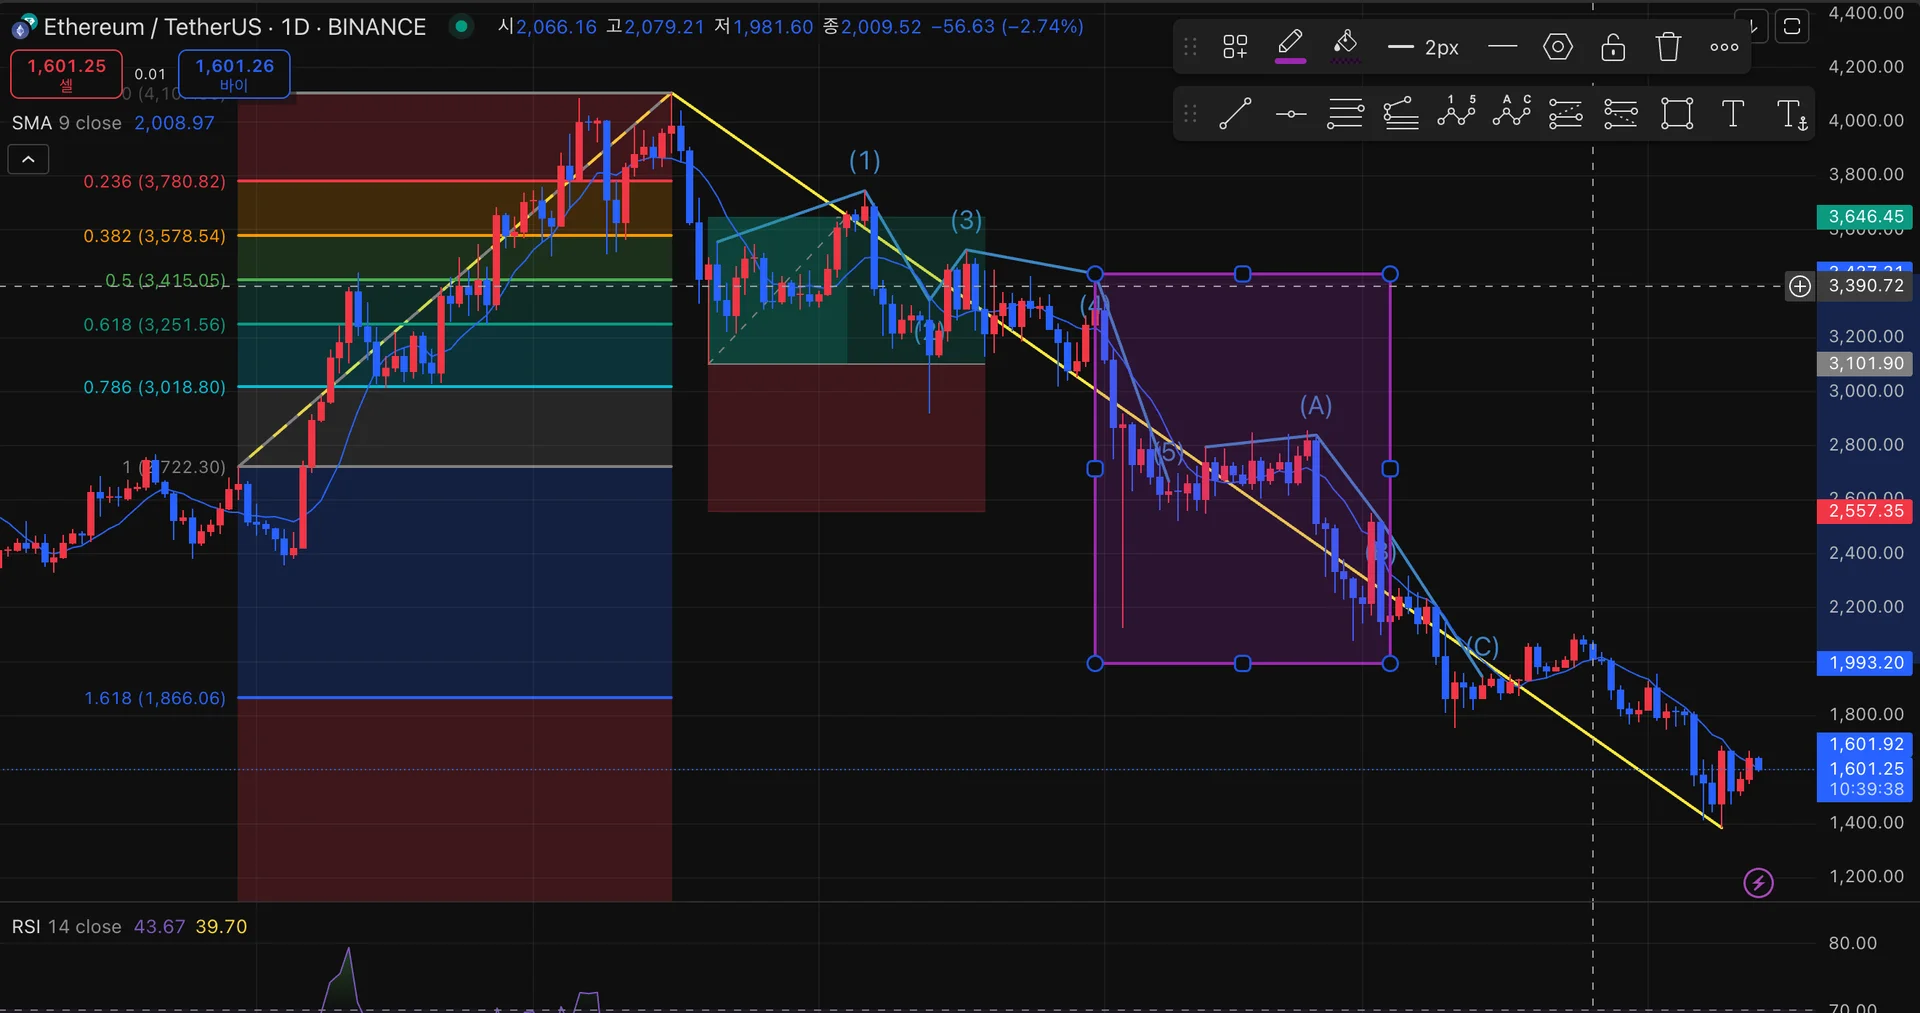Select the Rectangle drawing tool

(x=1677, y=114)
